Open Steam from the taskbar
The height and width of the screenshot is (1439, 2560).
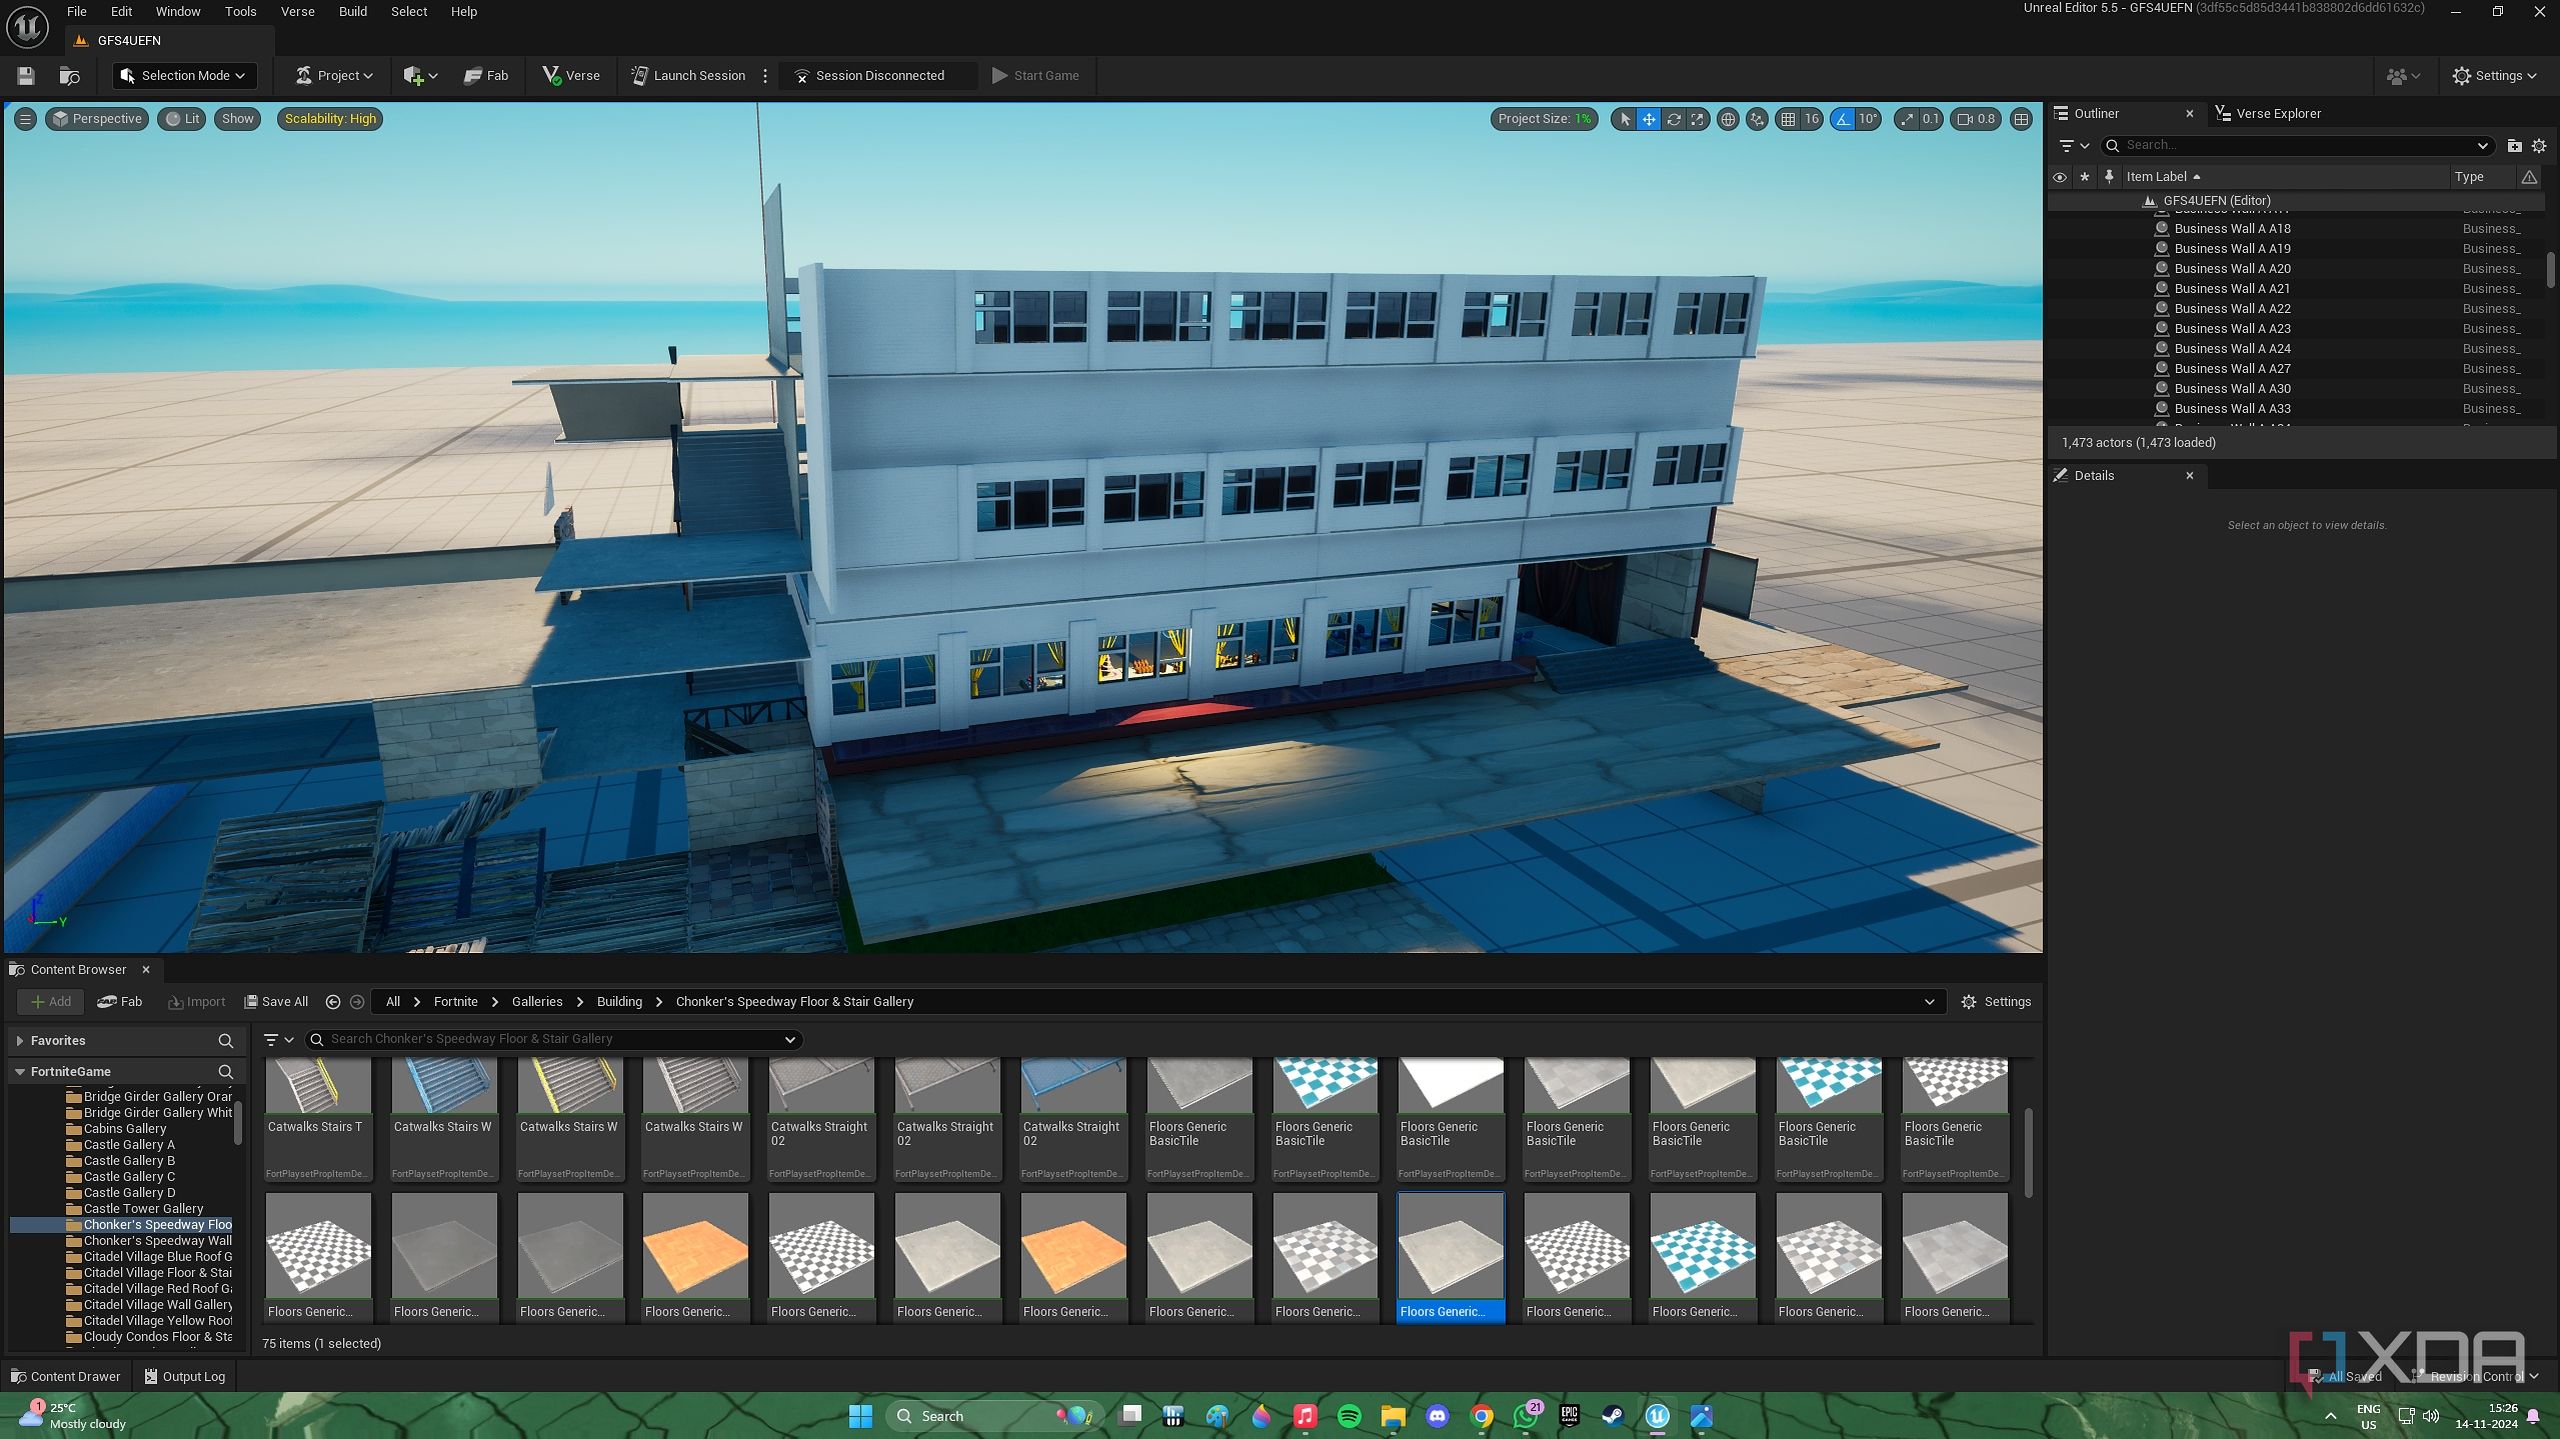1613,1416
